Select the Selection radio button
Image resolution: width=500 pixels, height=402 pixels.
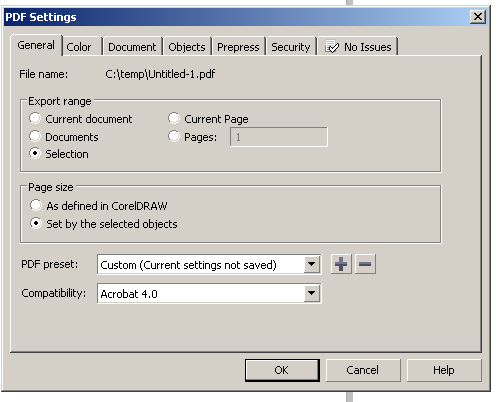tap(35, 153)
